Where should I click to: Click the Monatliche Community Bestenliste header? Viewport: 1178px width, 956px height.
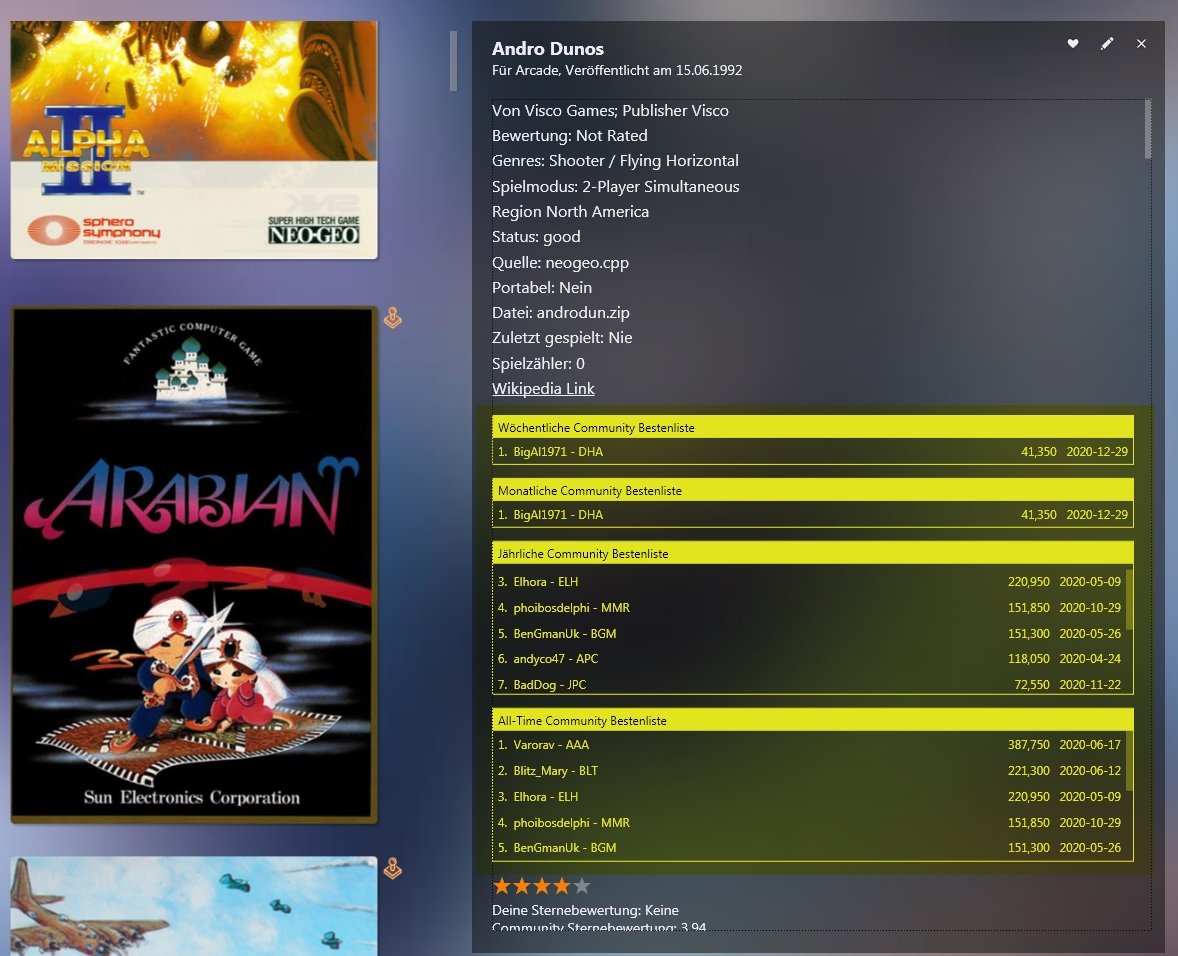(812, 490)
